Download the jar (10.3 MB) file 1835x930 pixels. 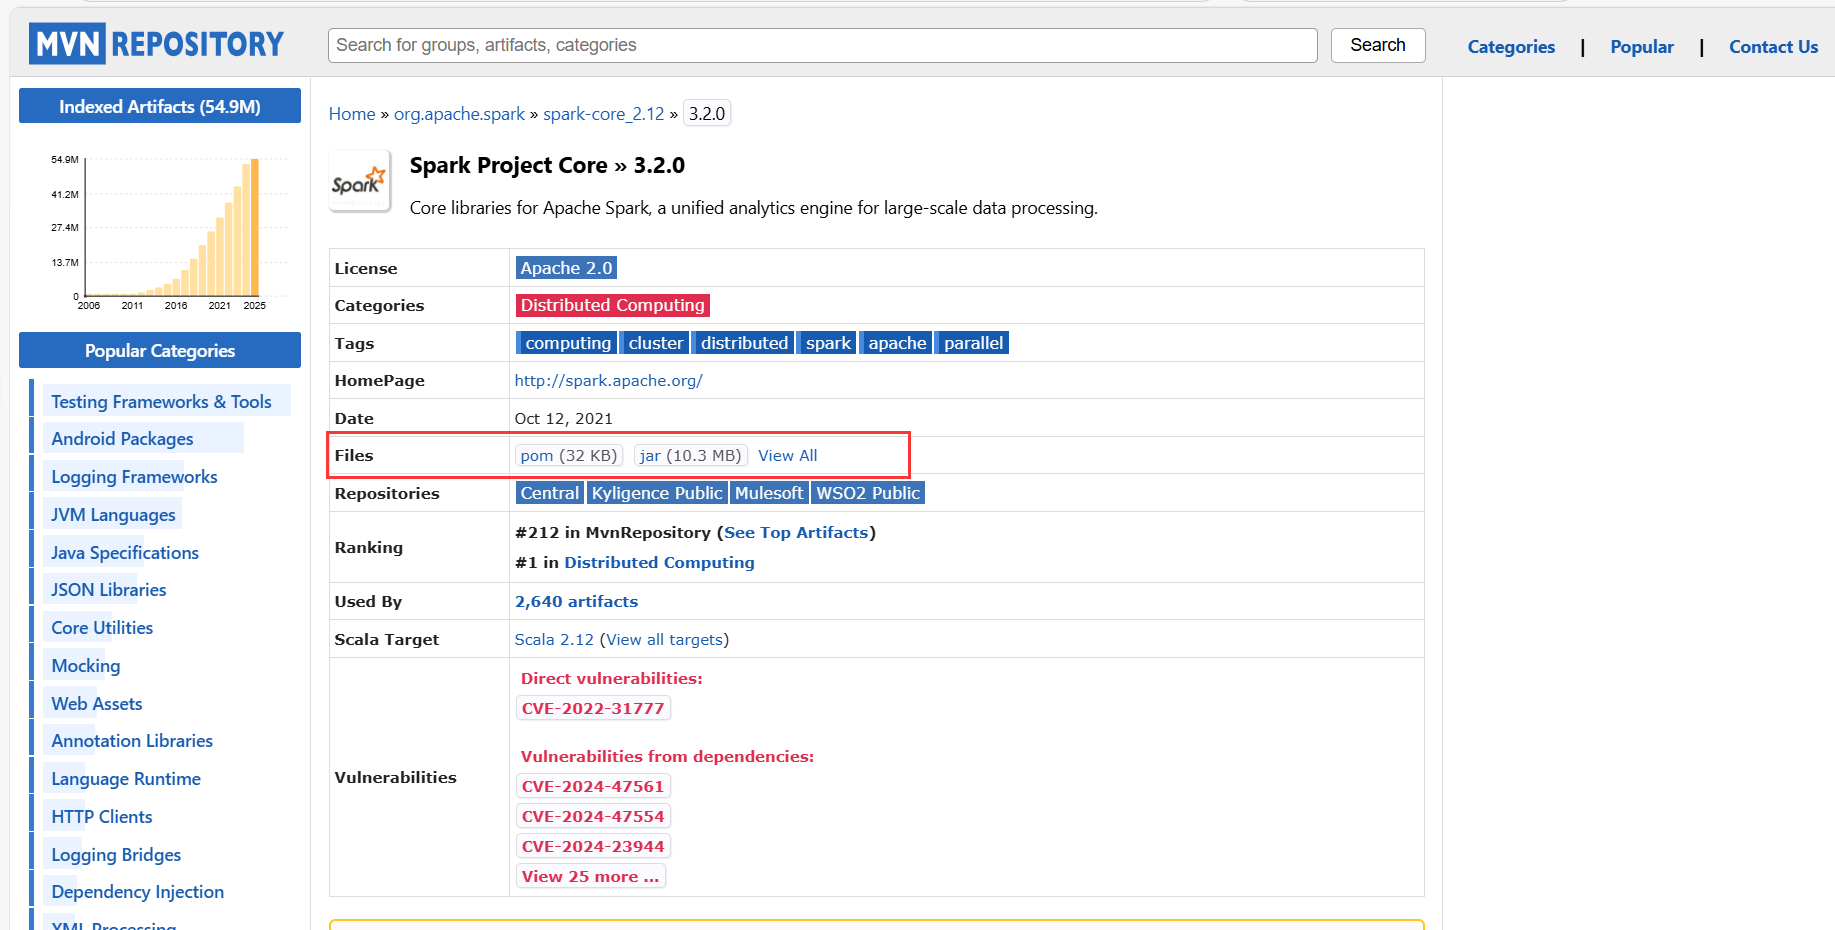click(690, 456)
